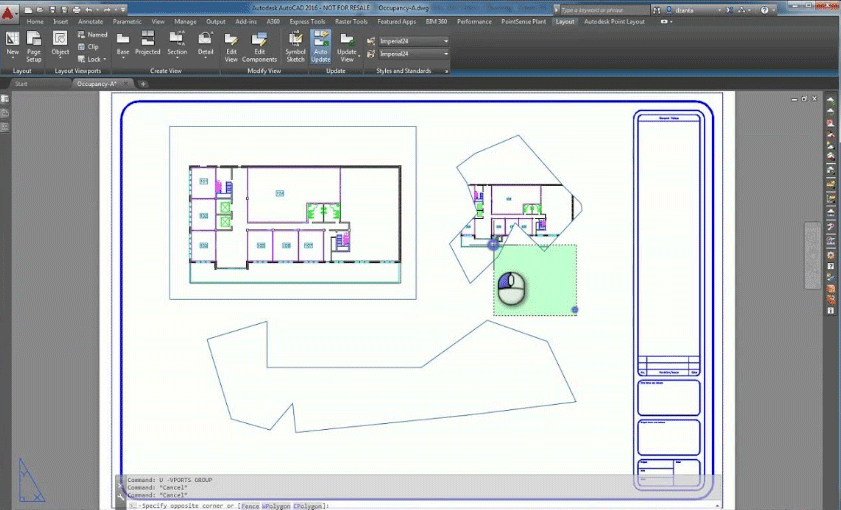Click the Object viewport tool

[x=60, y=44]
